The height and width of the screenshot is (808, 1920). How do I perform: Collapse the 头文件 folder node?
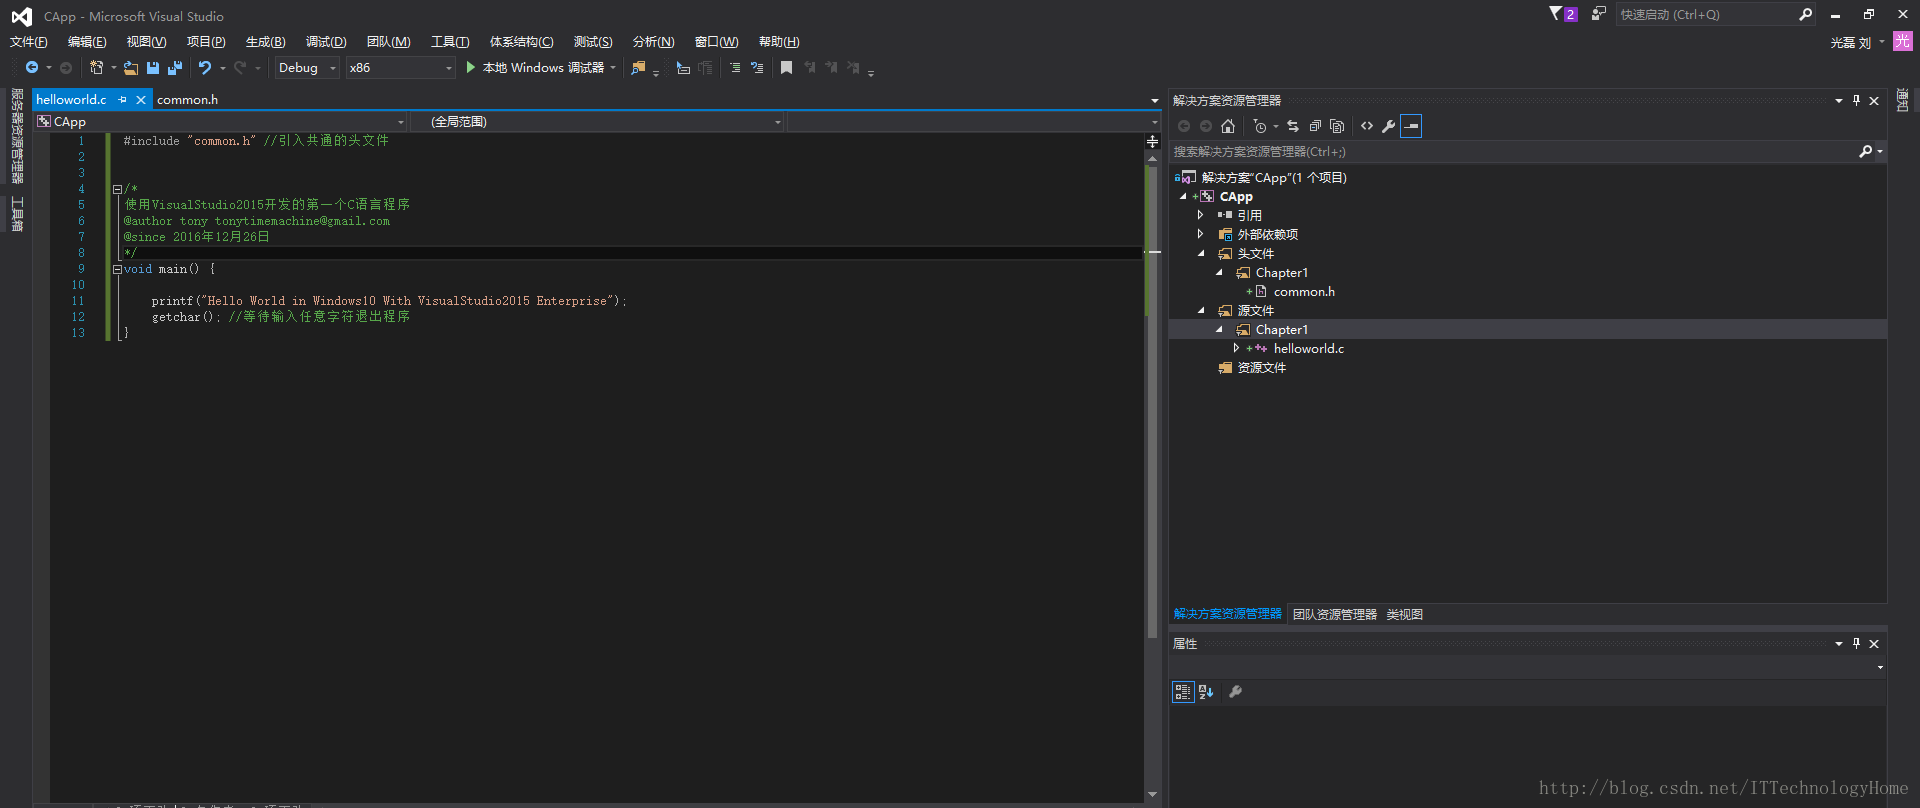(1201, 253)
